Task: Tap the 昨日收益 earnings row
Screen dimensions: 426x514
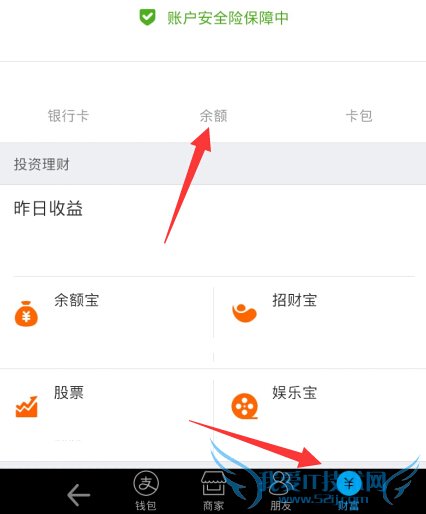Action: tap(213, 230)
